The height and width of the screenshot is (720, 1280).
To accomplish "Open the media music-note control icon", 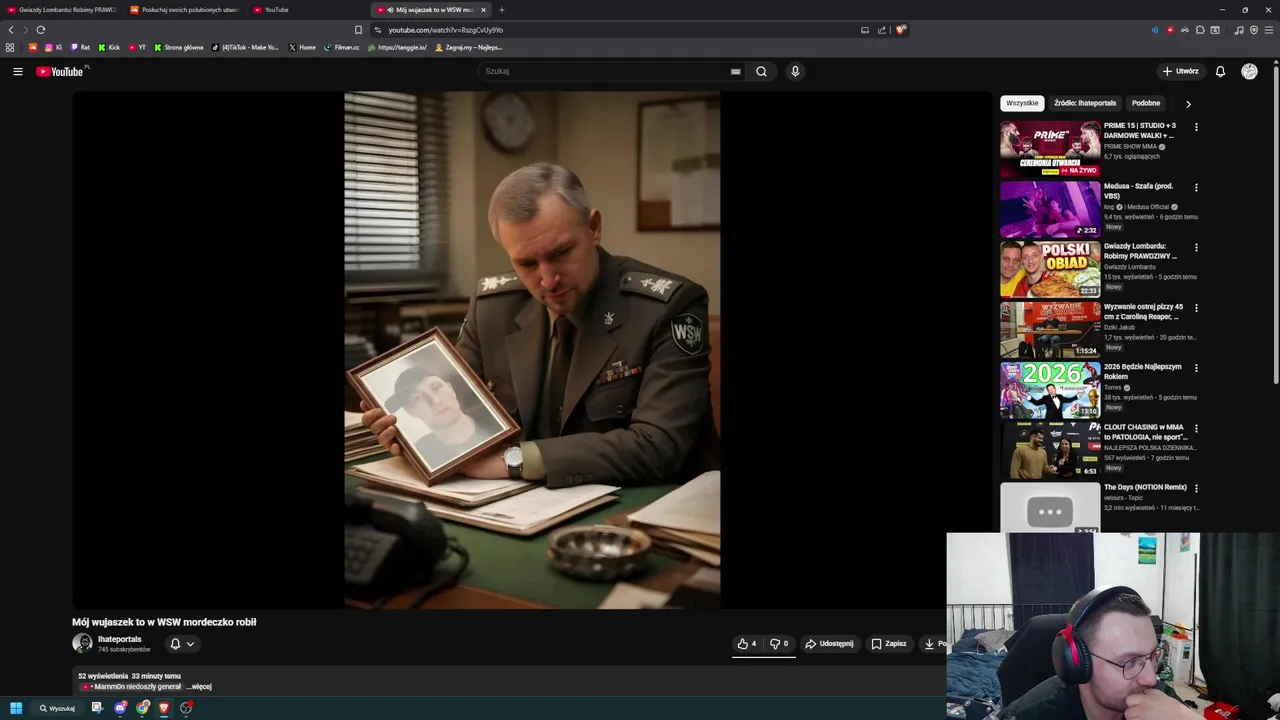I will click(1239, 30).
